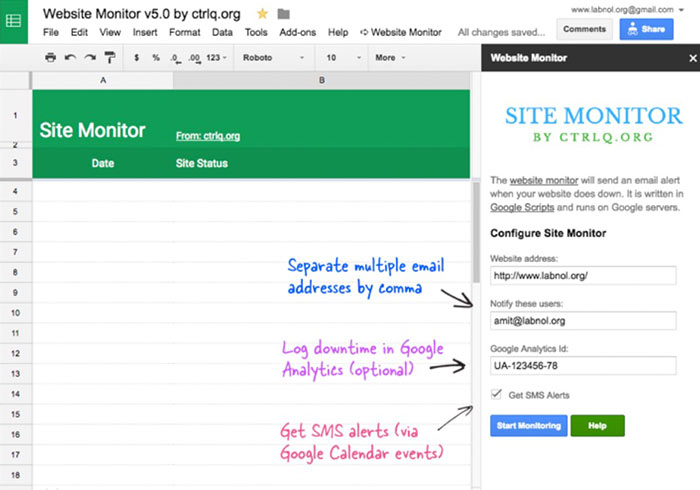Star the Website Monitor document
This screenshot has width=700, height=490.
[x=262, y=14]
